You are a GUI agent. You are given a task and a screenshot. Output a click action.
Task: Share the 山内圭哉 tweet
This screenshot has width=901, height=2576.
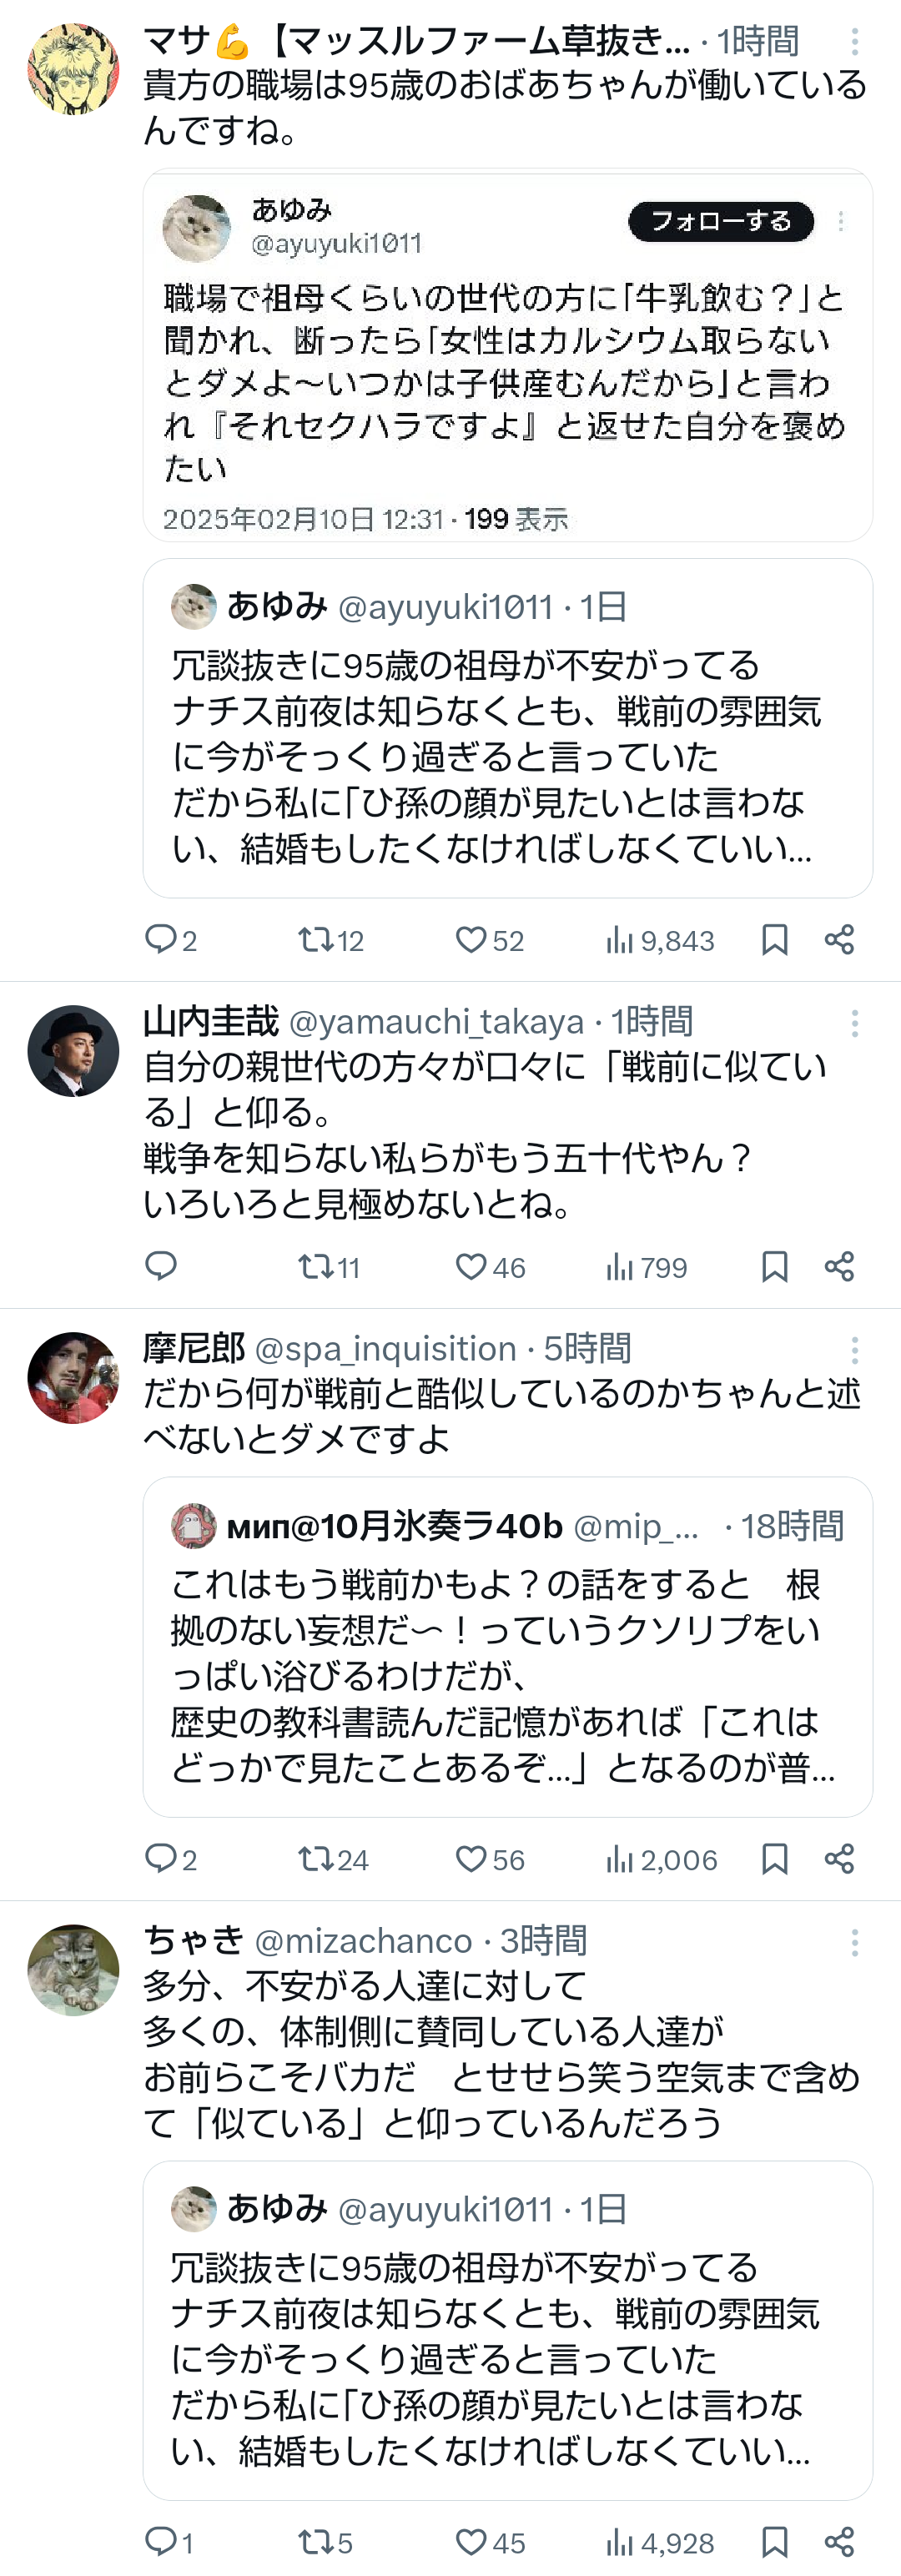click(x=839, y=1267)
